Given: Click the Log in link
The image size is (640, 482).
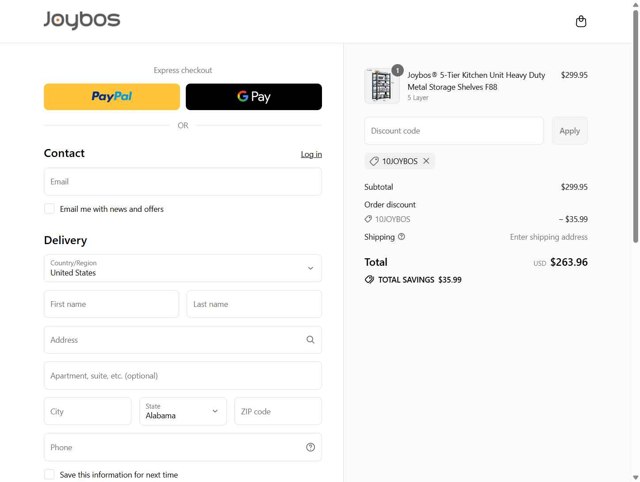Looking at the screenshot, I should (x=311, y=154).
